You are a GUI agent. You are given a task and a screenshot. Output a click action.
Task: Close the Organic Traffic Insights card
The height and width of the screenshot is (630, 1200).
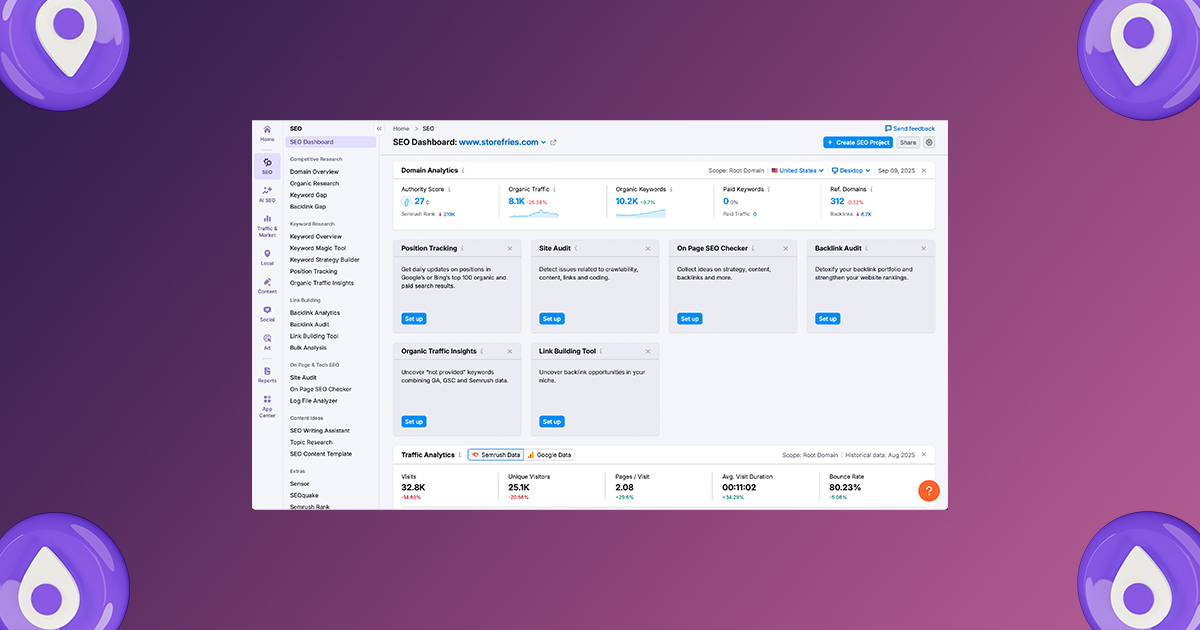click(x=510, y=351)
